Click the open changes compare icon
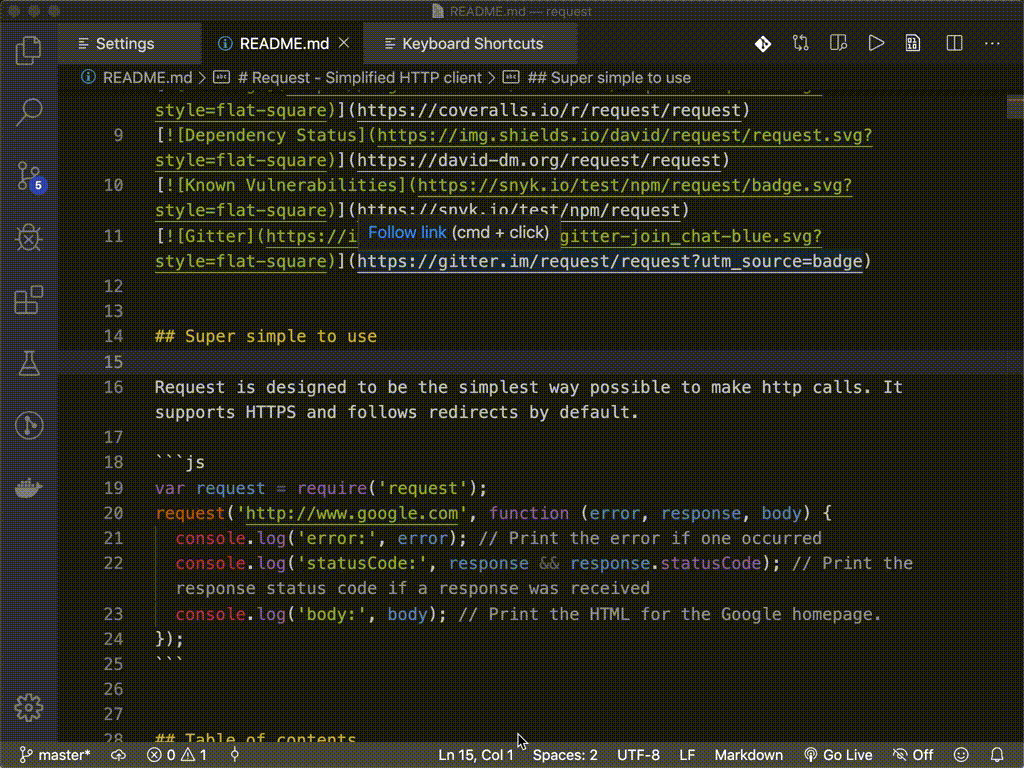 (801, 44)
